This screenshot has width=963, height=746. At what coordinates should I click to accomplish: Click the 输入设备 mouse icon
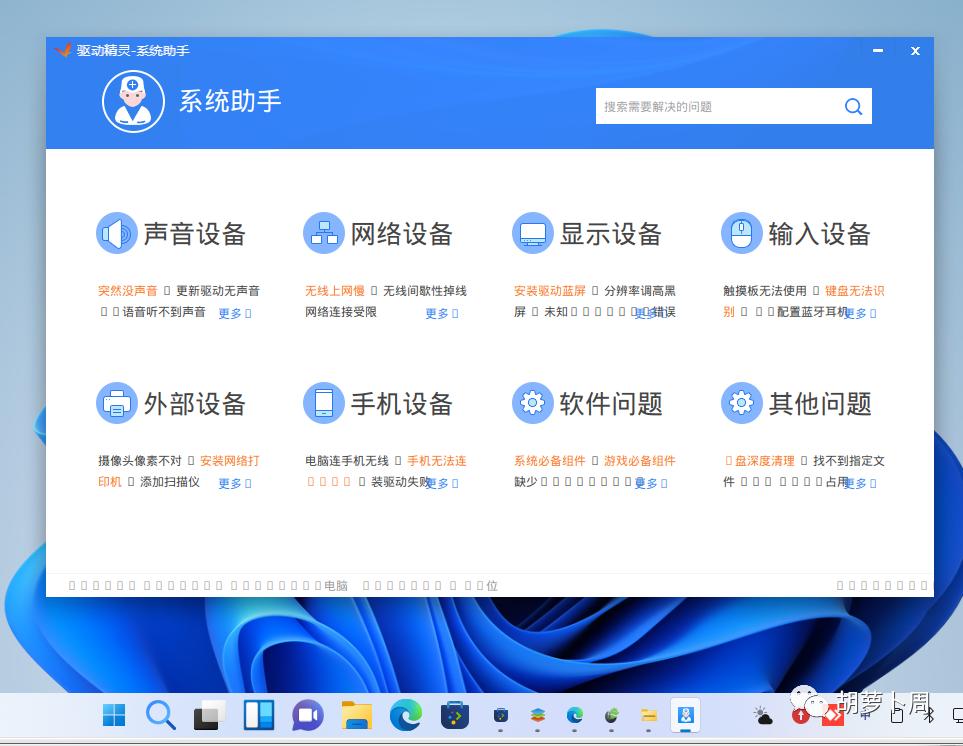click(740, 232)
